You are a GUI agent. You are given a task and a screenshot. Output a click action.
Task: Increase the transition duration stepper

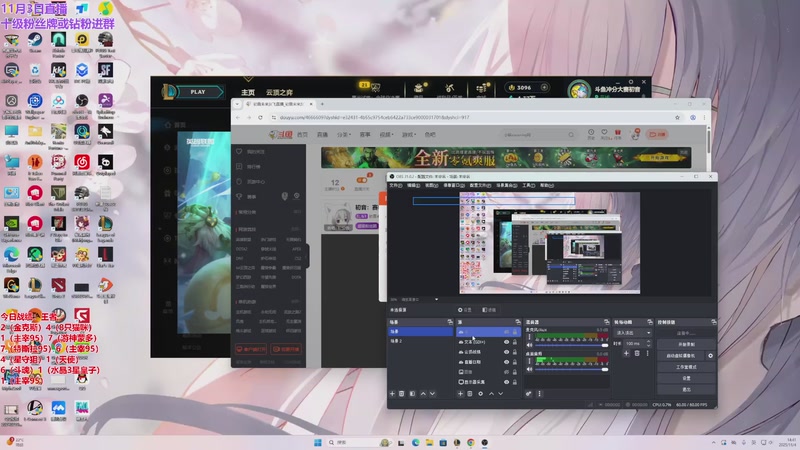(648, 342)
